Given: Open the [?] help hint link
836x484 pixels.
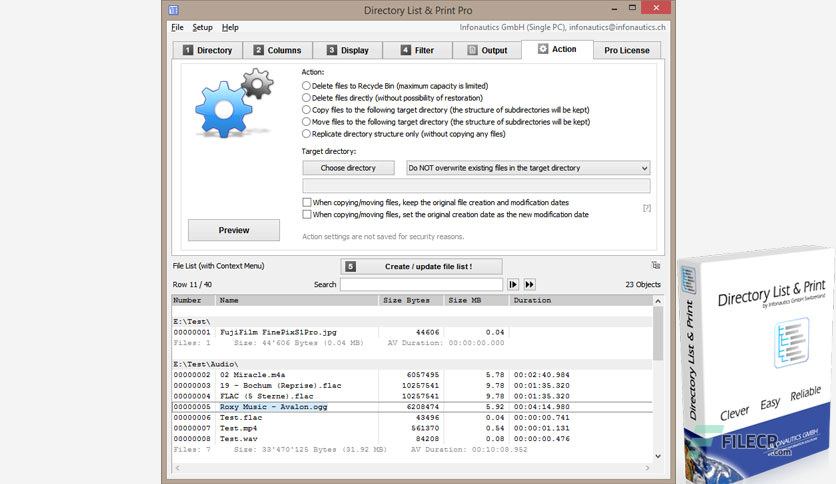Looking at the screenshot, I should coord(647,208).
